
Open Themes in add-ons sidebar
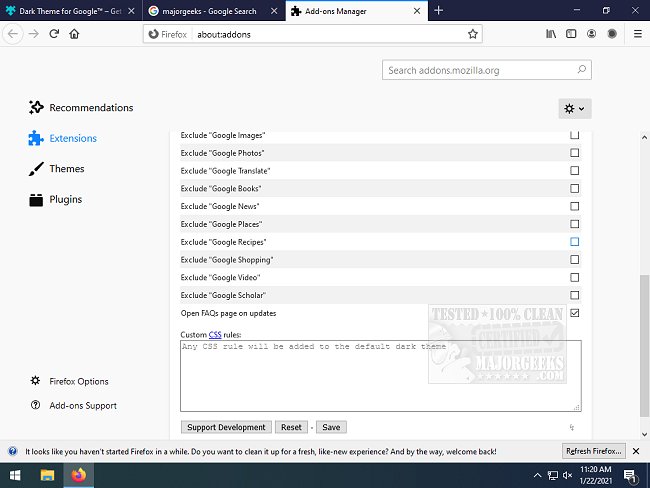56,169
